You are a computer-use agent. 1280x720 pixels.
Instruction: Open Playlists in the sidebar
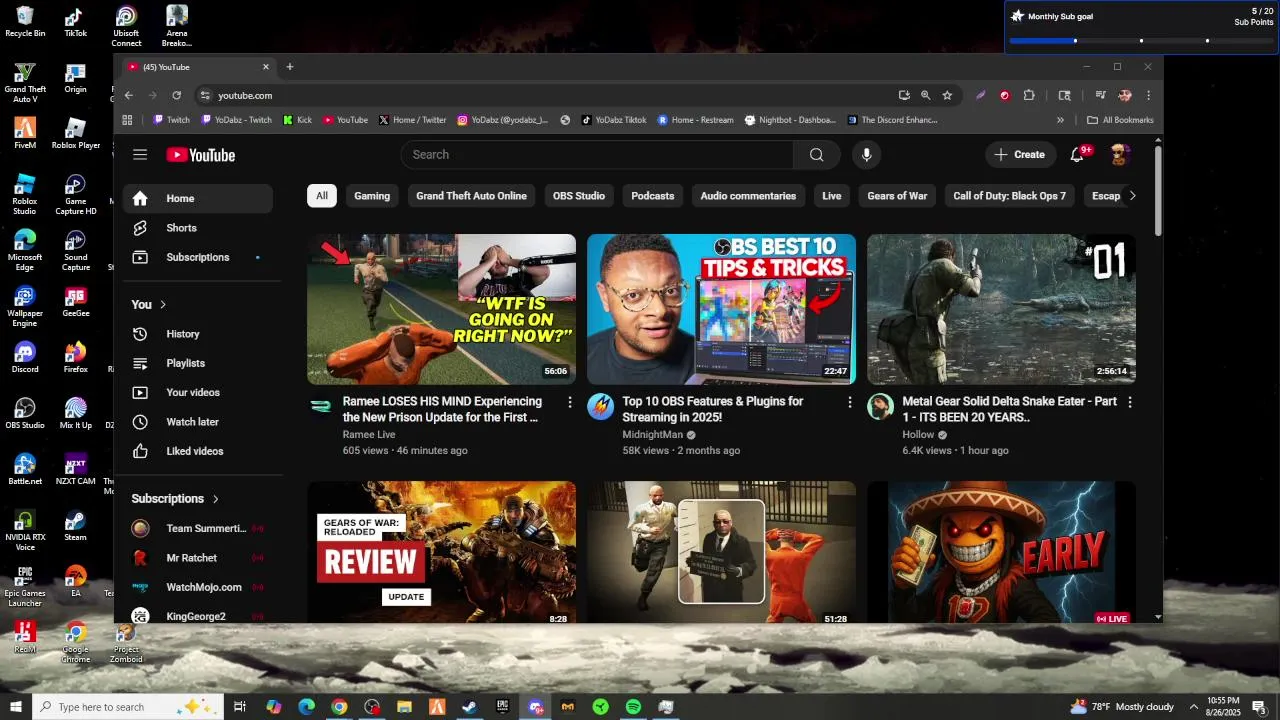point(198,363)
